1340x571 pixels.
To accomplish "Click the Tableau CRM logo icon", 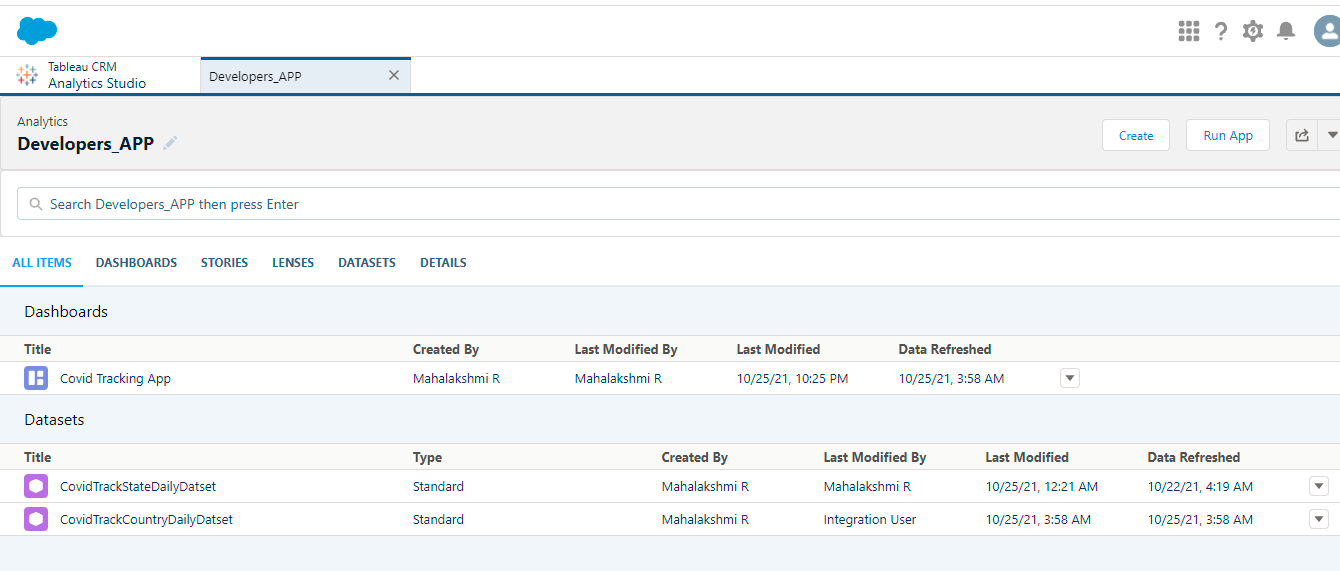I will [27, 75].
